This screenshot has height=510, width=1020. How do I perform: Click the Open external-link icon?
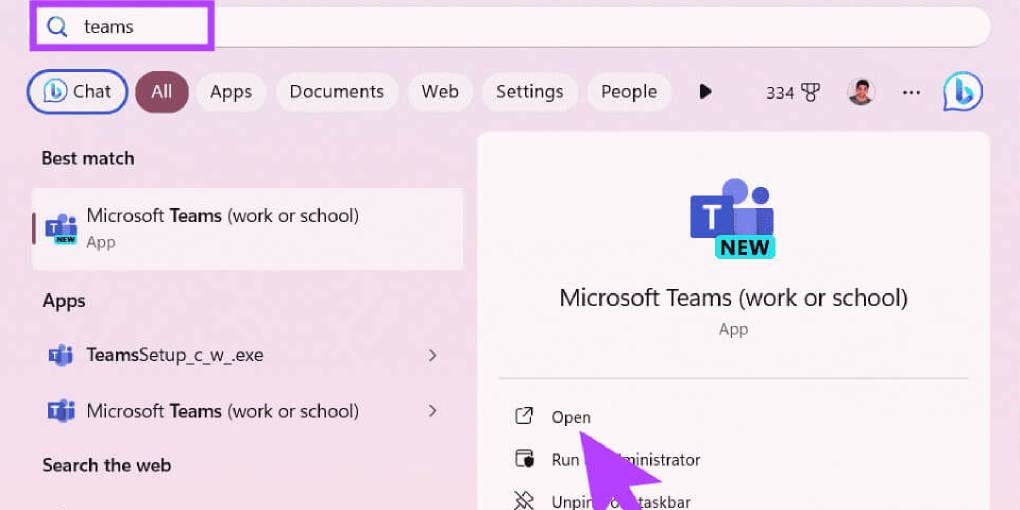click(524, 416)
